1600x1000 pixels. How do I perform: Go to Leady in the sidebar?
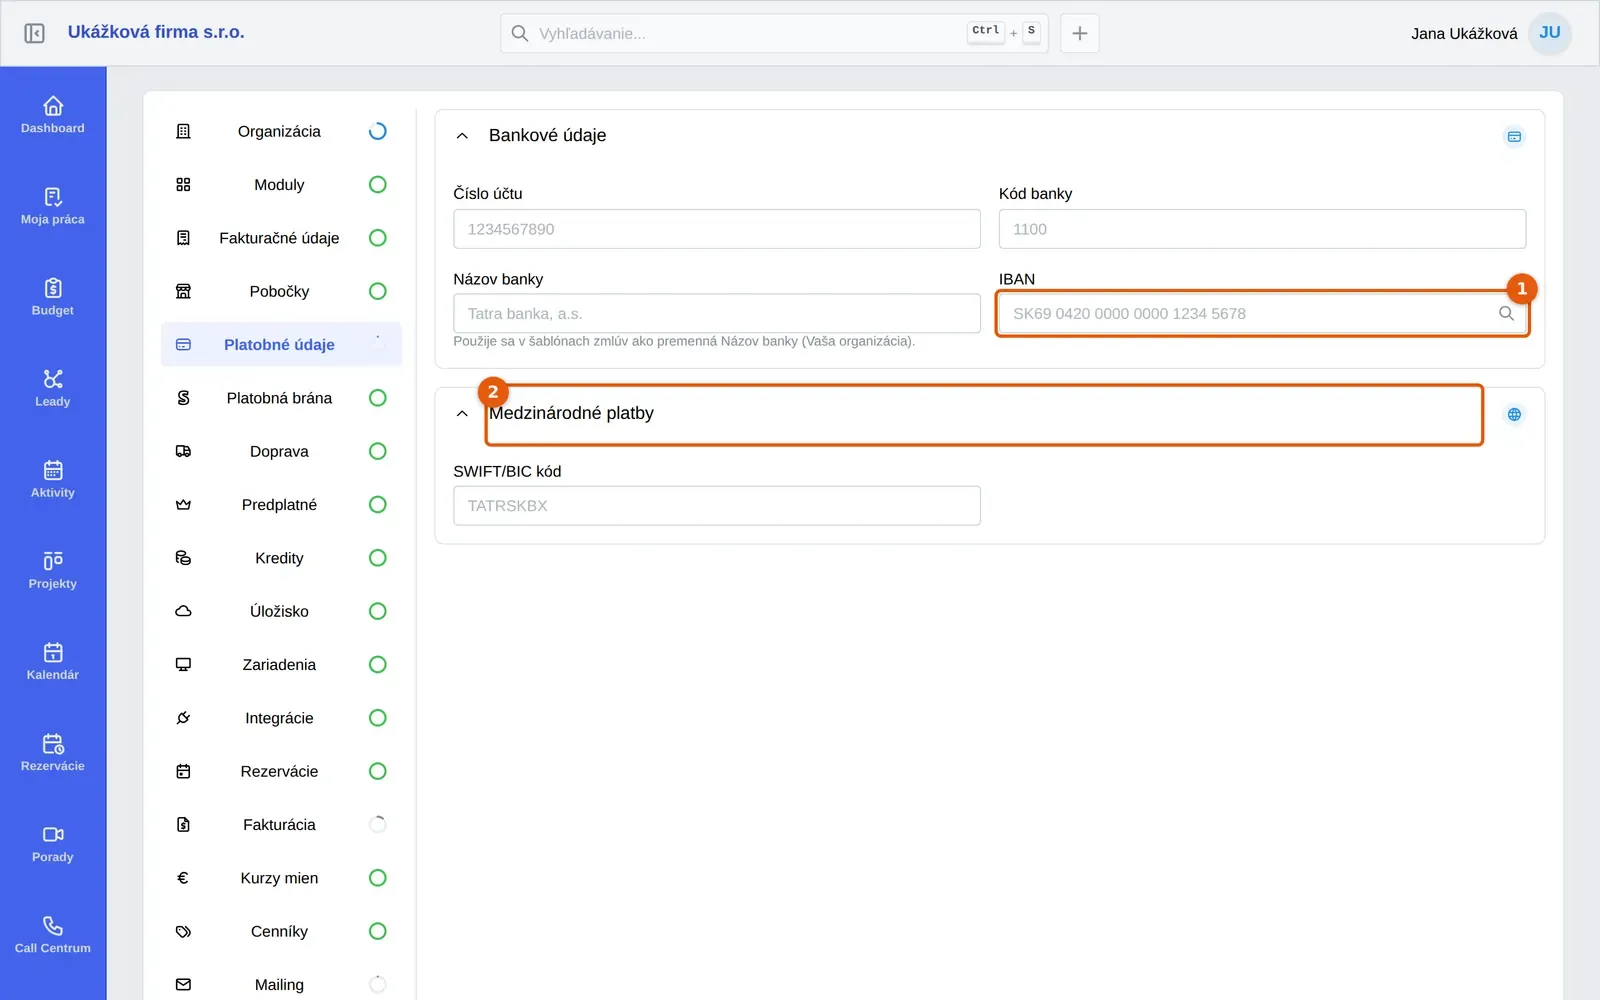pyautogui.click(x=53, y=388)
